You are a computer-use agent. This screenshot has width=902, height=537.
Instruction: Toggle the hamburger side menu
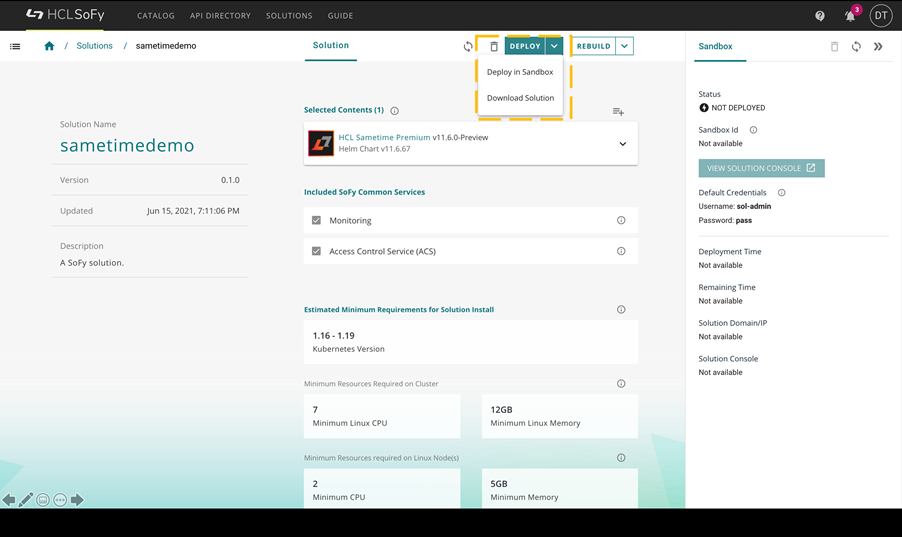coord(16,46)
